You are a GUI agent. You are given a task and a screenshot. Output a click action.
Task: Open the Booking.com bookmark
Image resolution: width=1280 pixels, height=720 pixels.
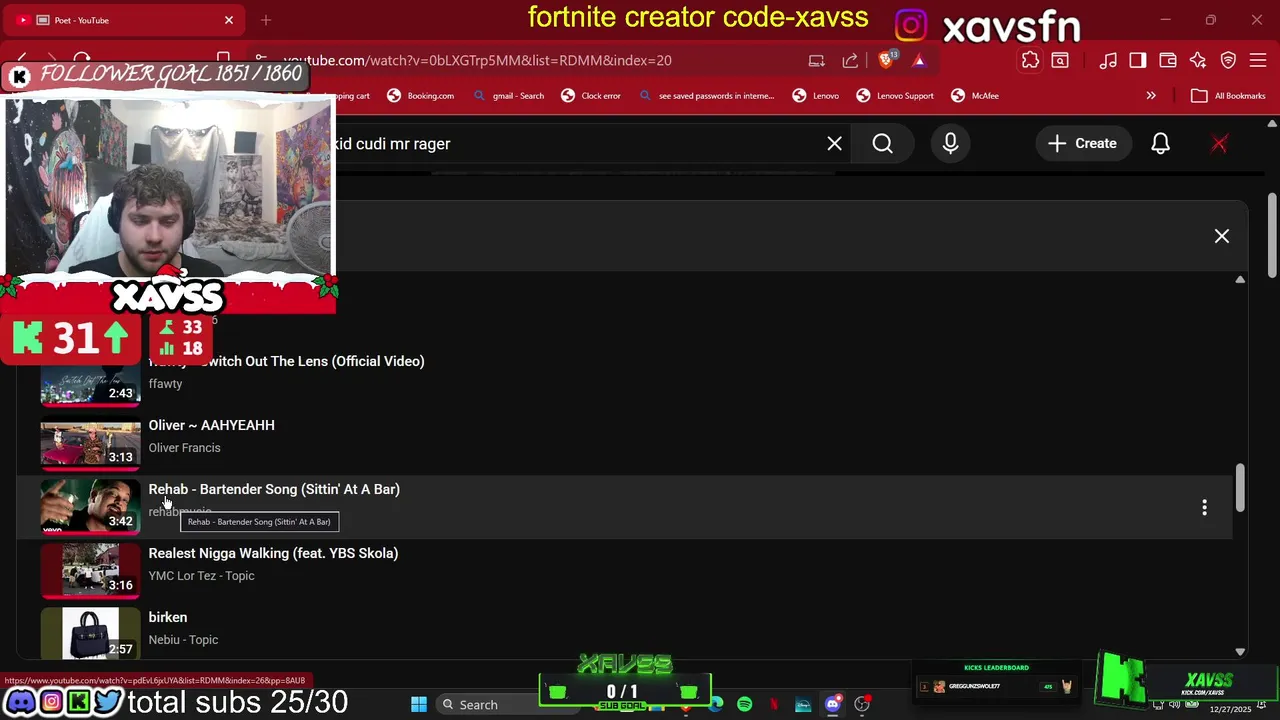pos(421,96)
